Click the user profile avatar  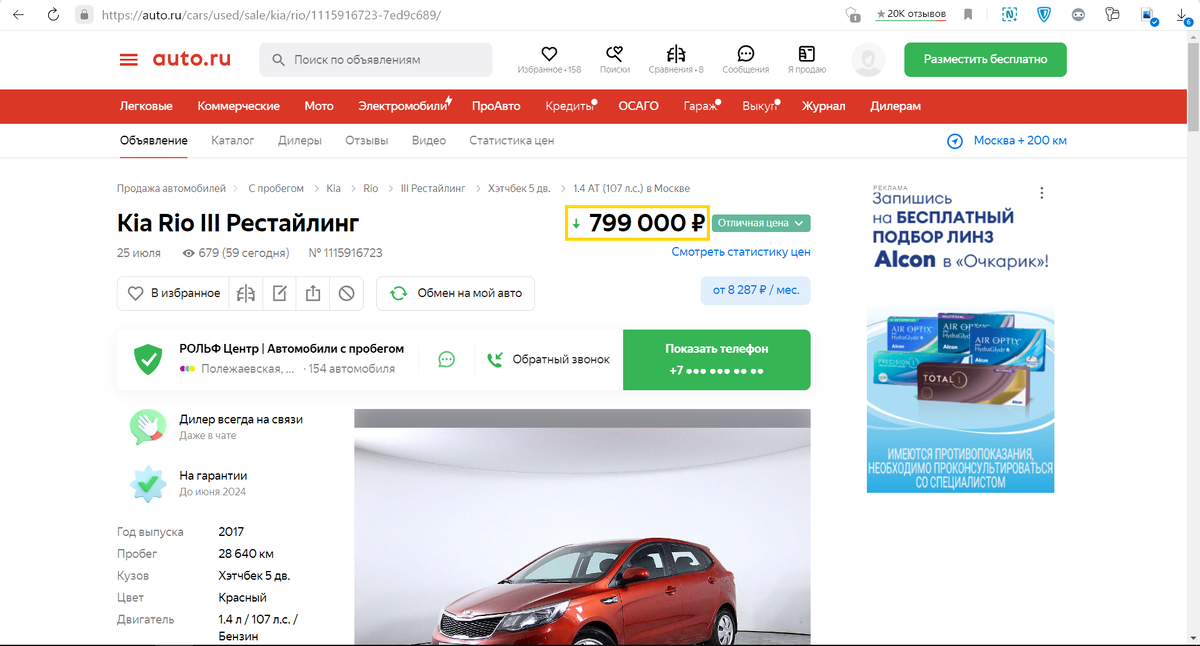pyautogui.click(x=867, y=60)
